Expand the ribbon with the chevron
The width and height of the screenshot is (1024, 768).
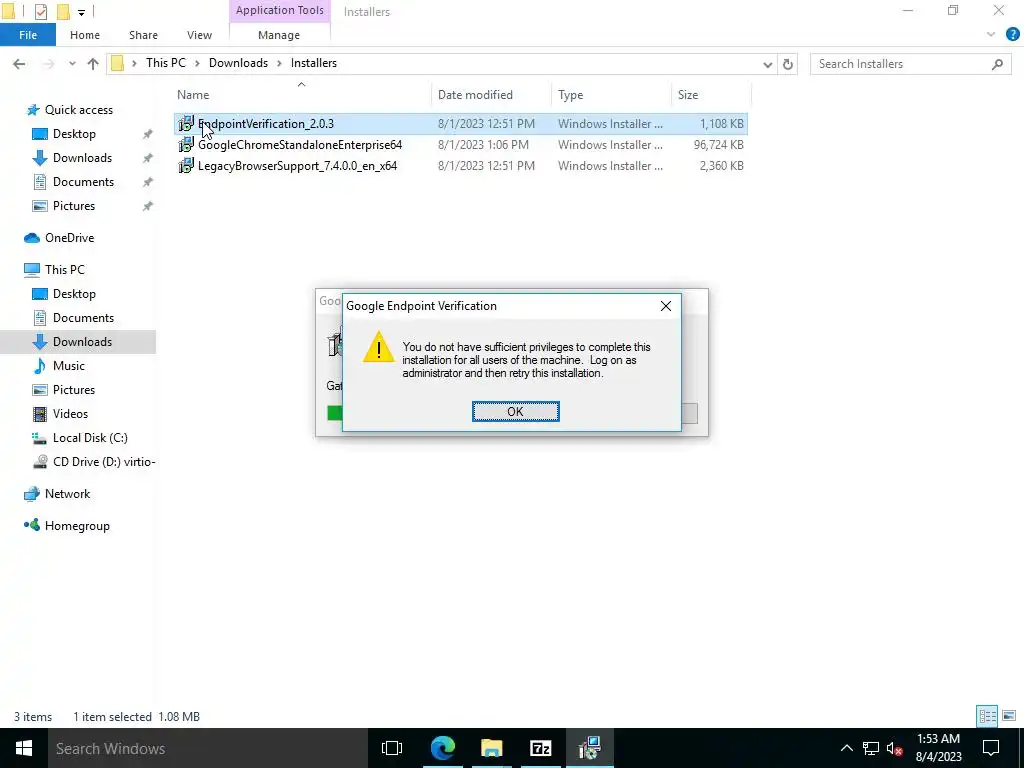pyautogui.click(x=991, y=35)
